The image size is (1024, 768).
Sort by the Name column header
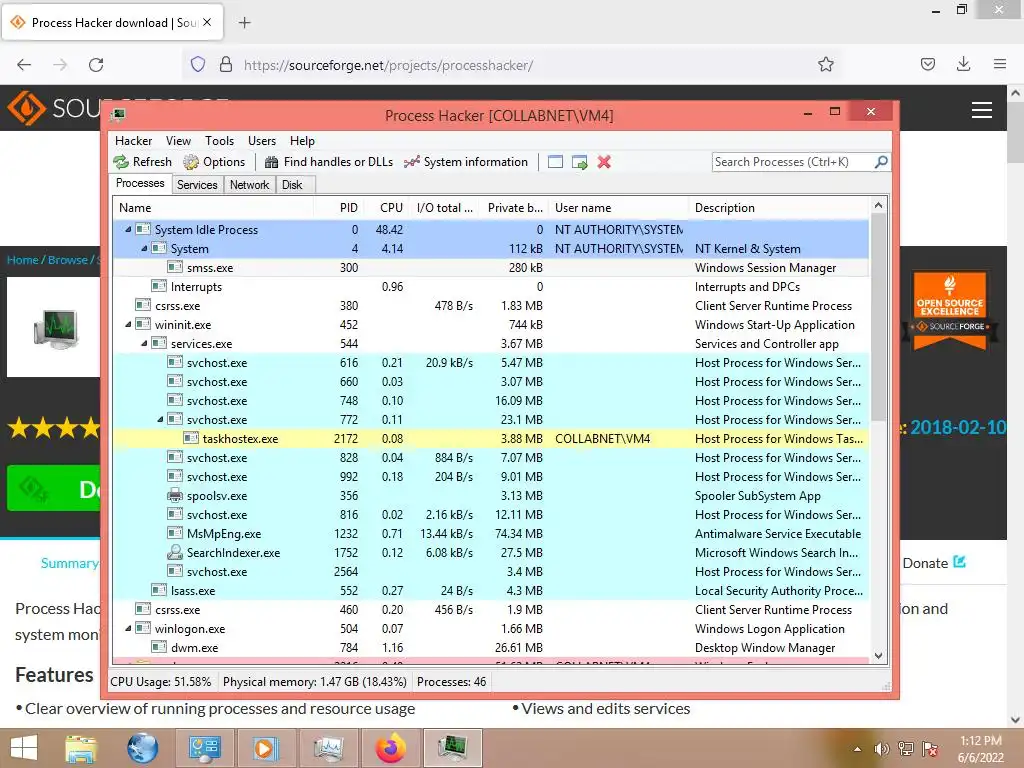[x=214, y=208]
